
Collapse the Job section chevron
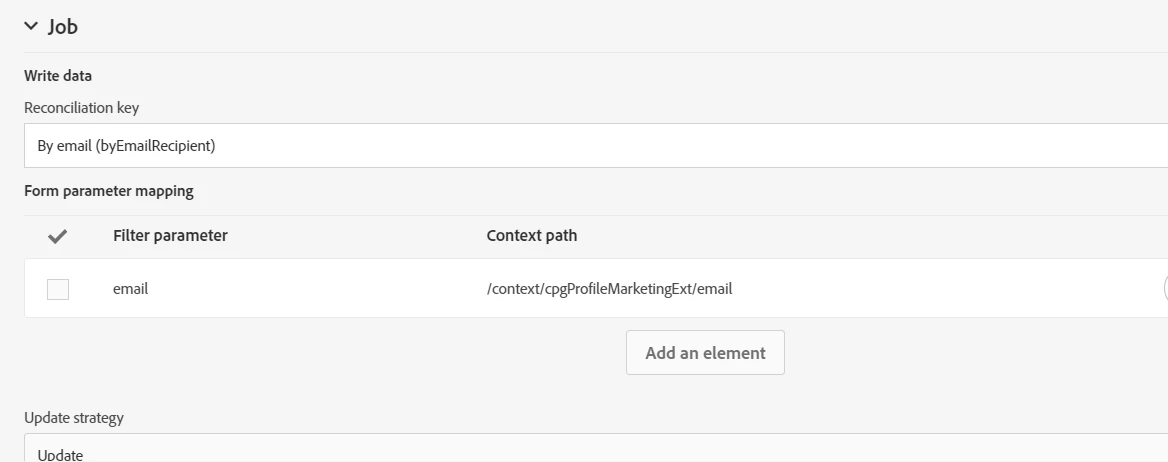click(x=31, y=27)
